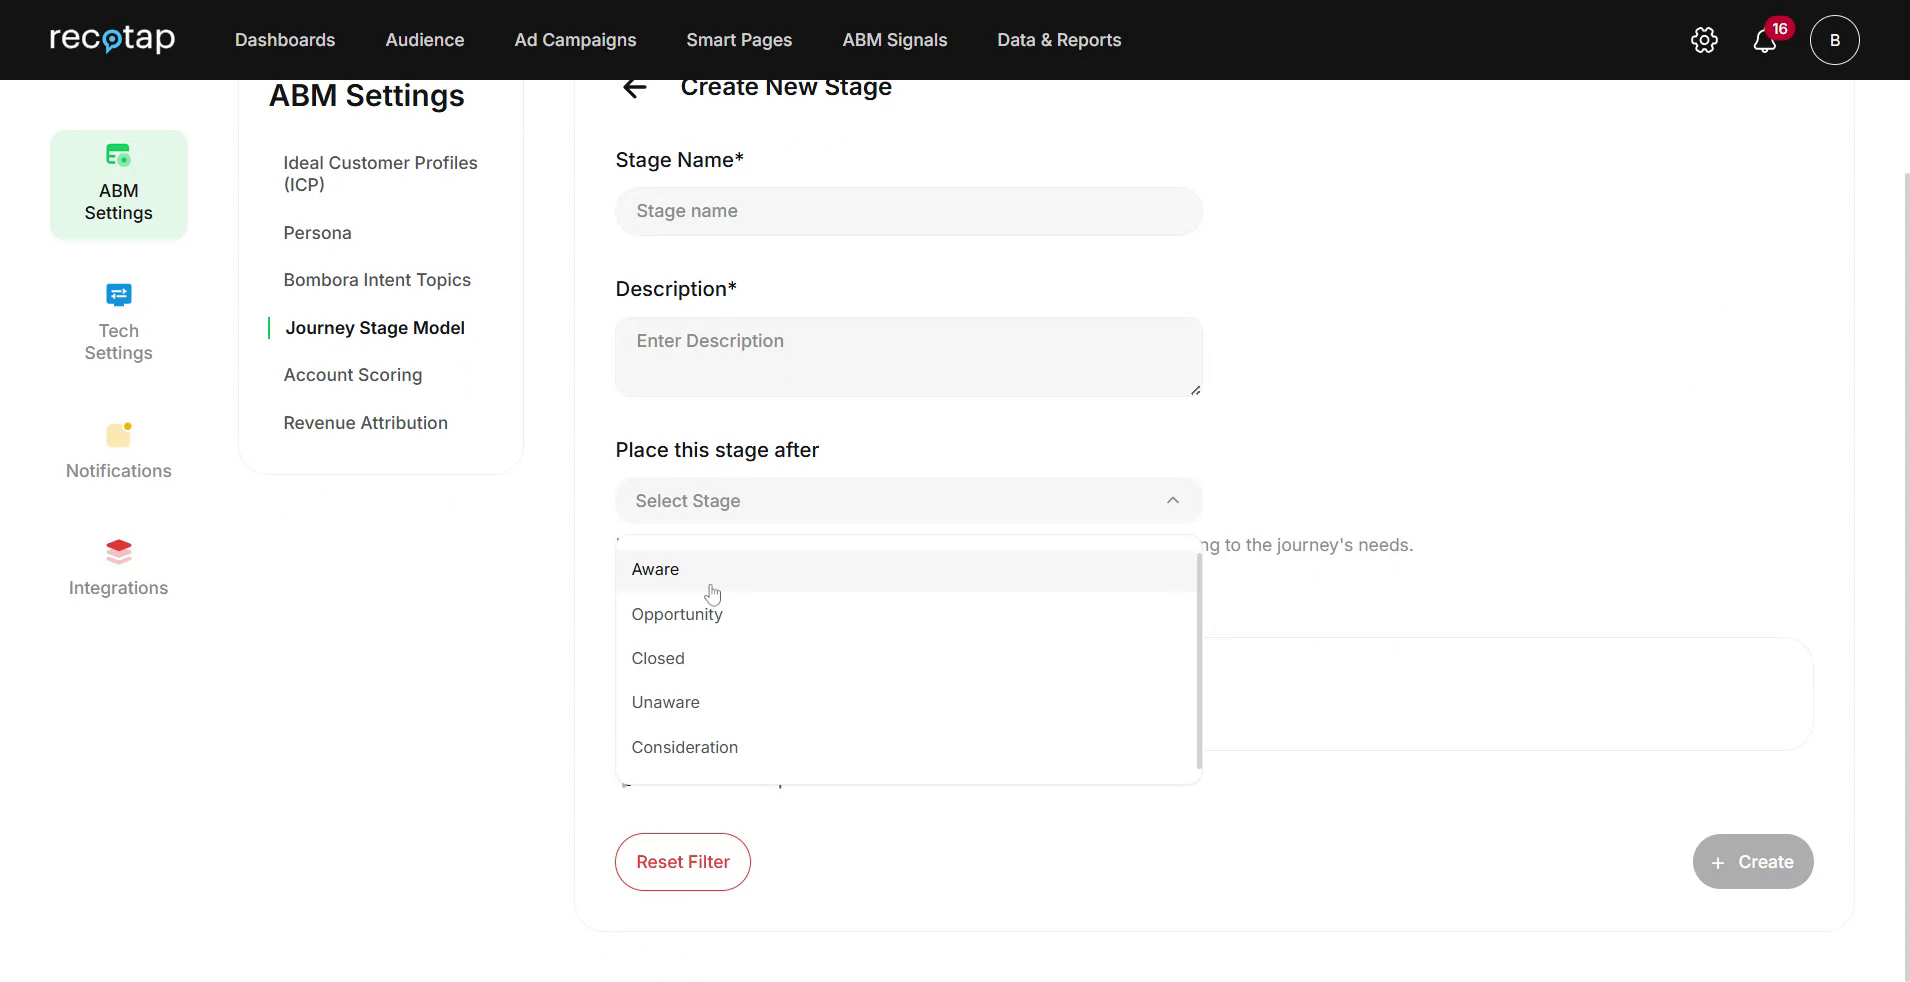Click the back arrow beside Create New Stage
This screenshot has height=982, width=1910.
pyautogui.click(x=635, y=88)
